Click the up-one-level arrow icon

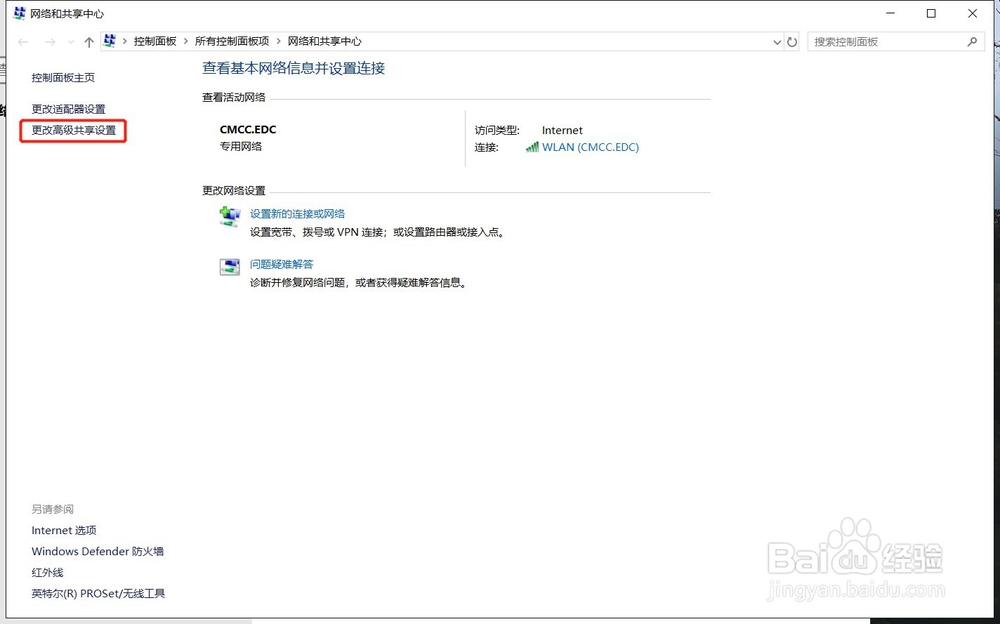click(x=89, y=42)
